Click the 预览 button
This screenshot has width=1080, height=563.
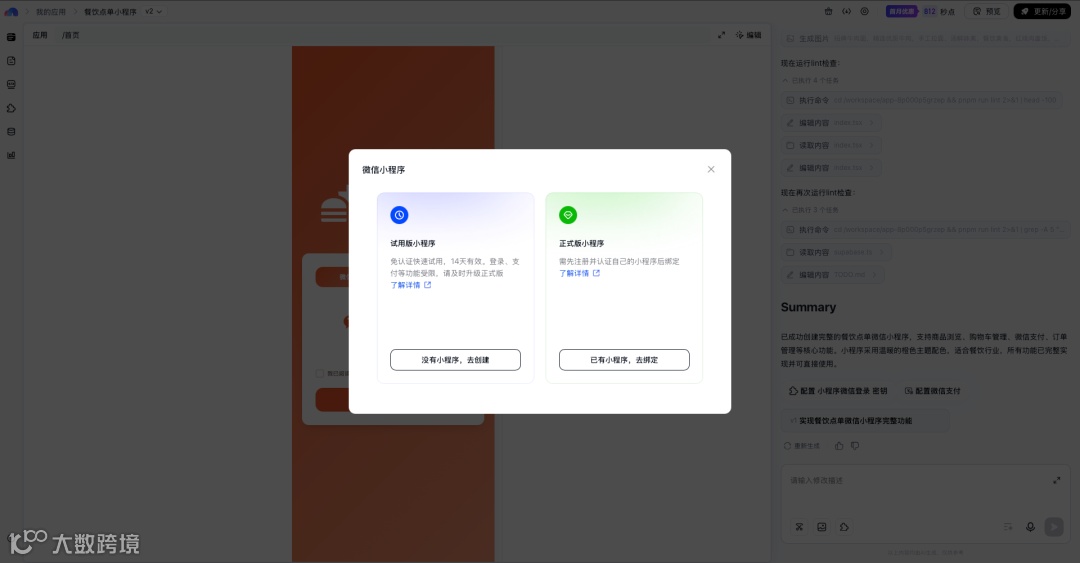coord(986,12)
